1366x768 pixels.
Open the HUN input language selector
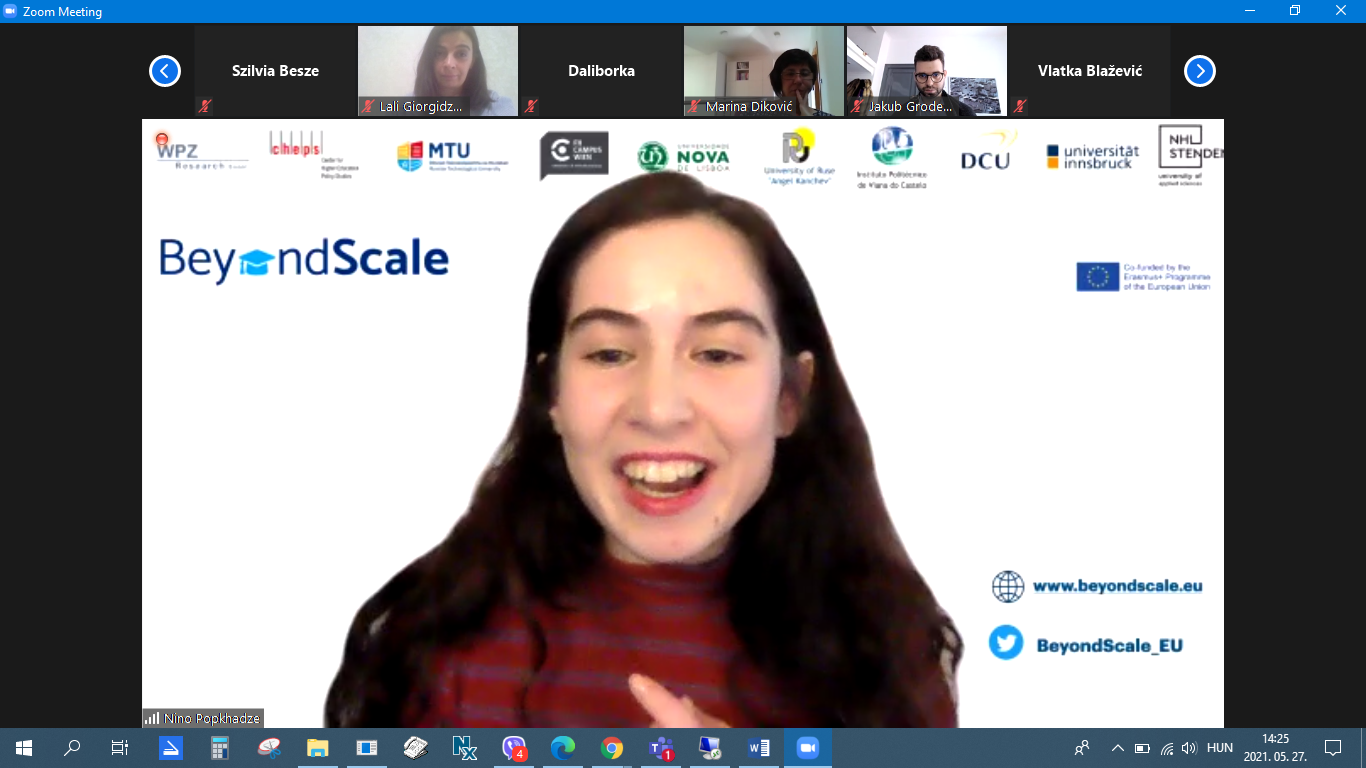point(1219,748)
